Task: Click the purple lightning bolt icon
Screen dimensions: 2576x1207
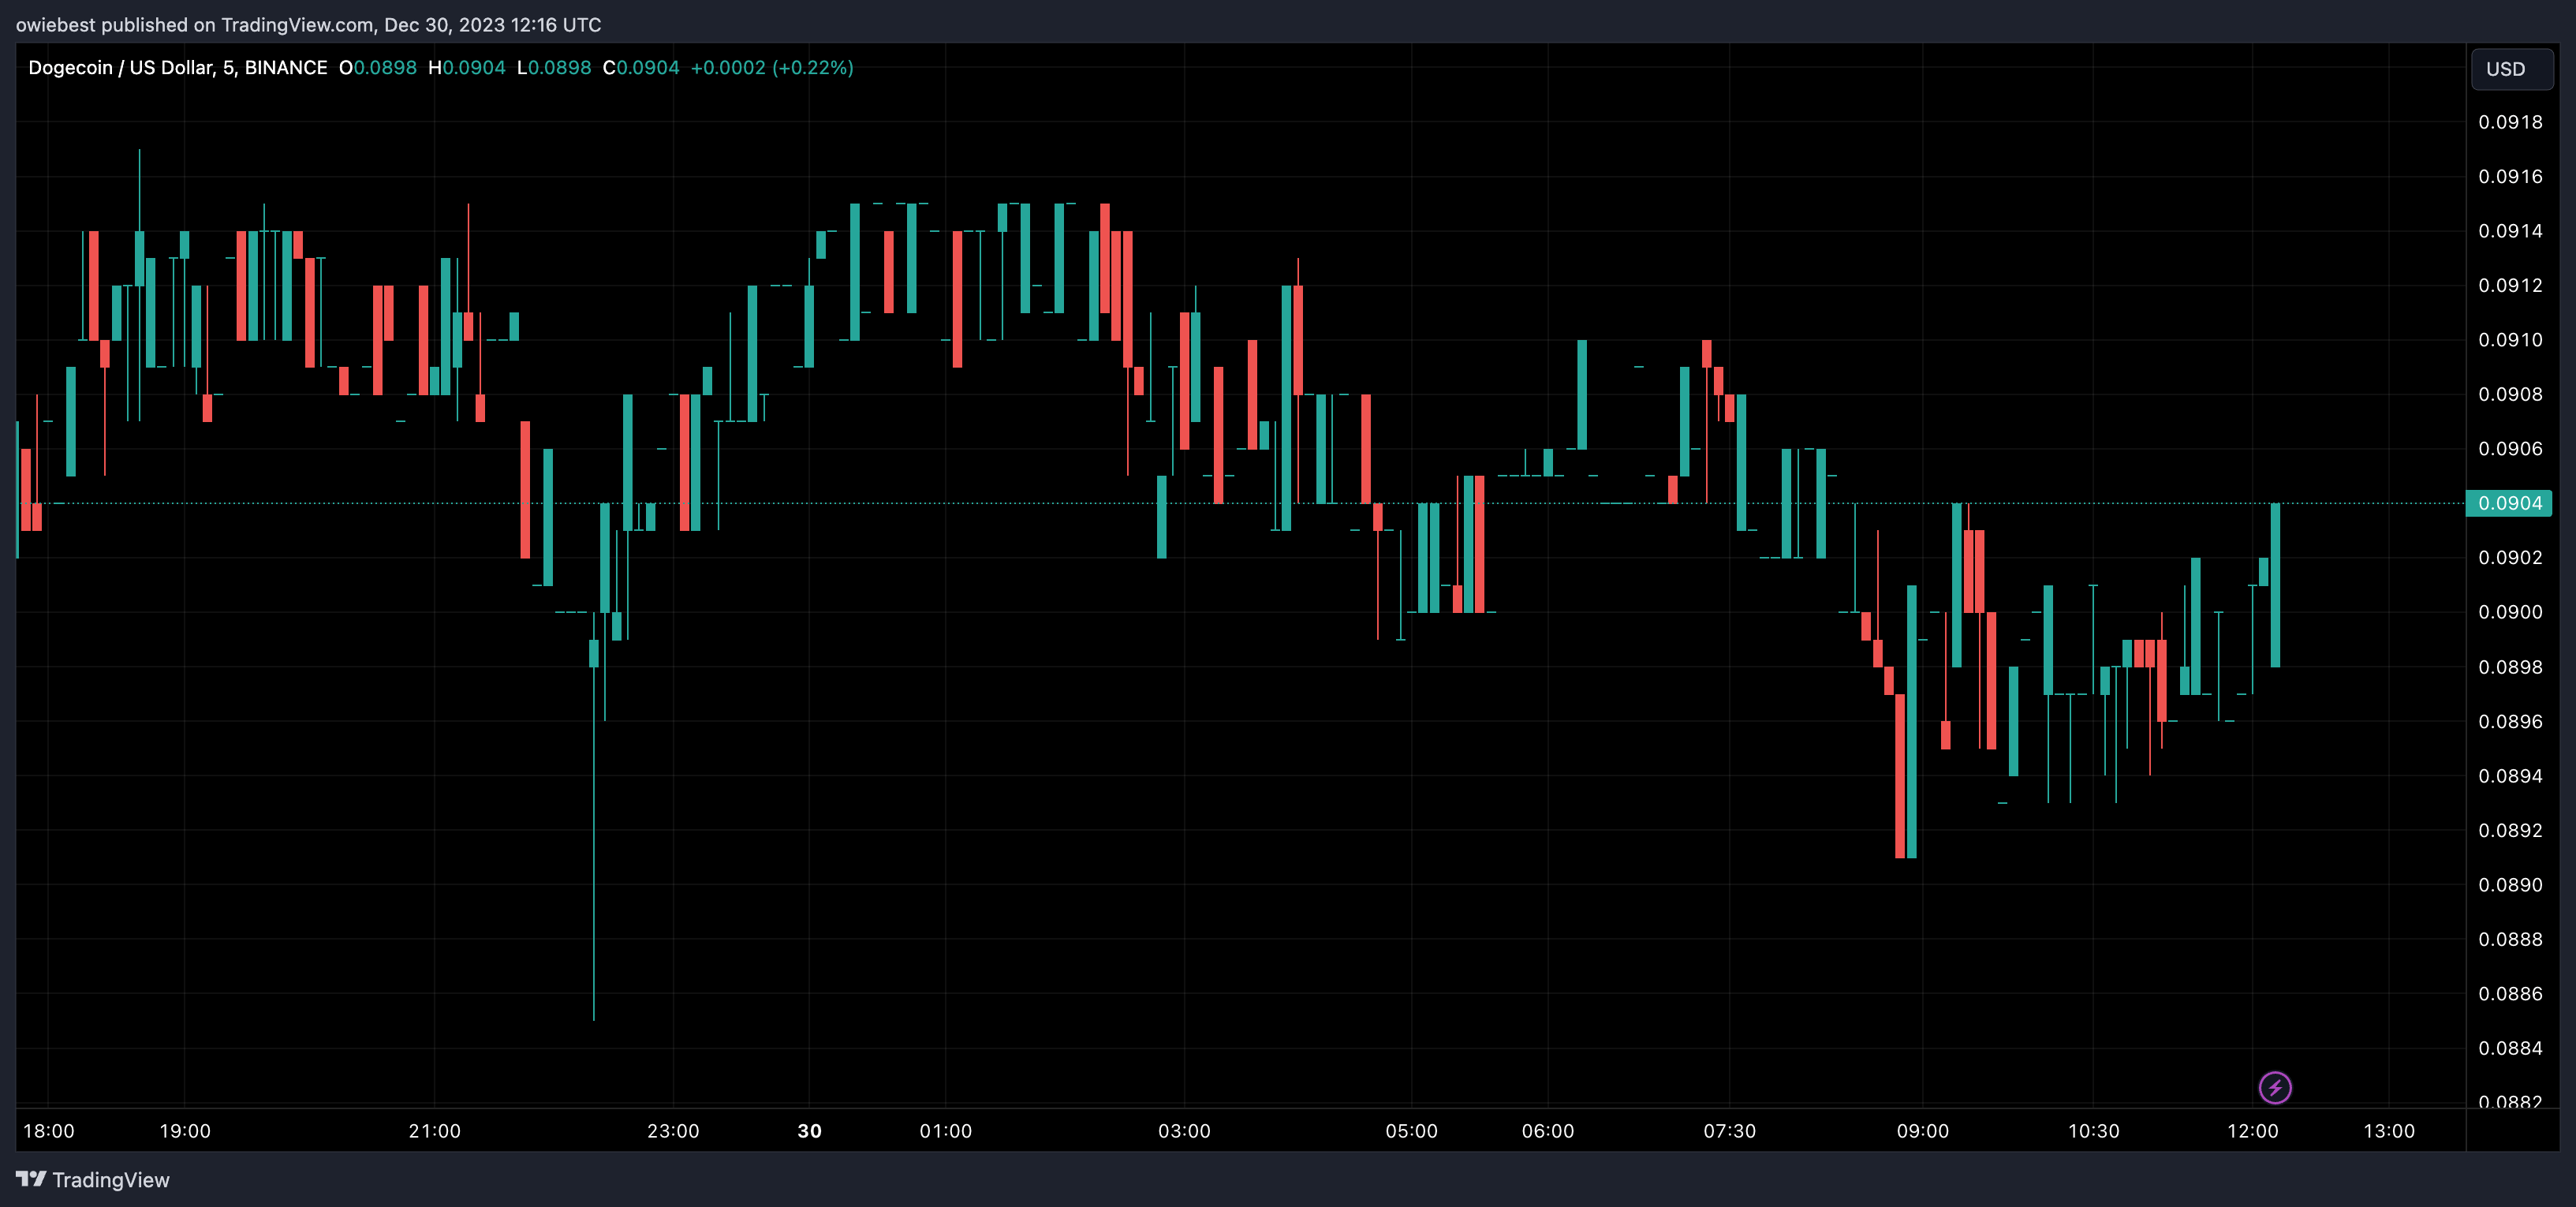Action: pyautogui.click(x=2275, y=1087)
